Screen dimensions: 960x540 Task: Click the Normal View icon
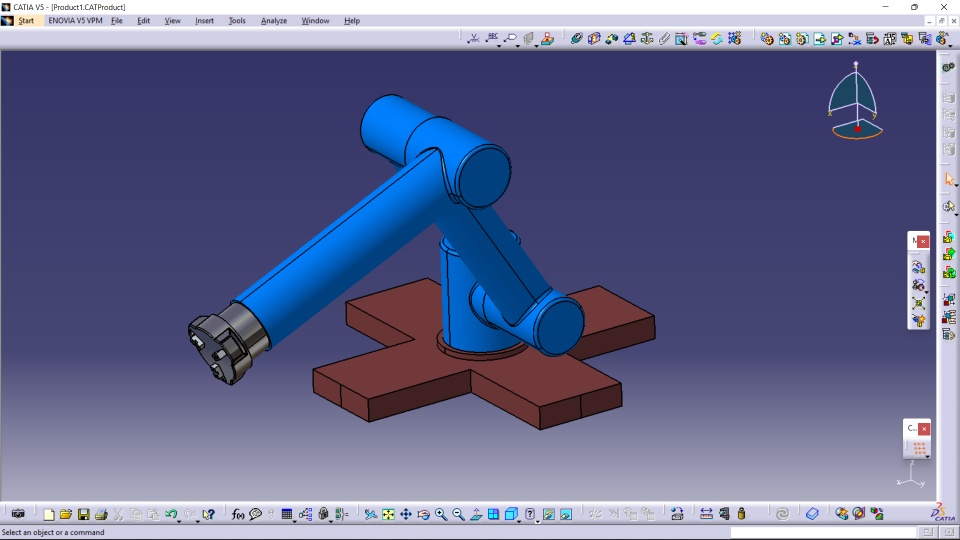[476, 514]
